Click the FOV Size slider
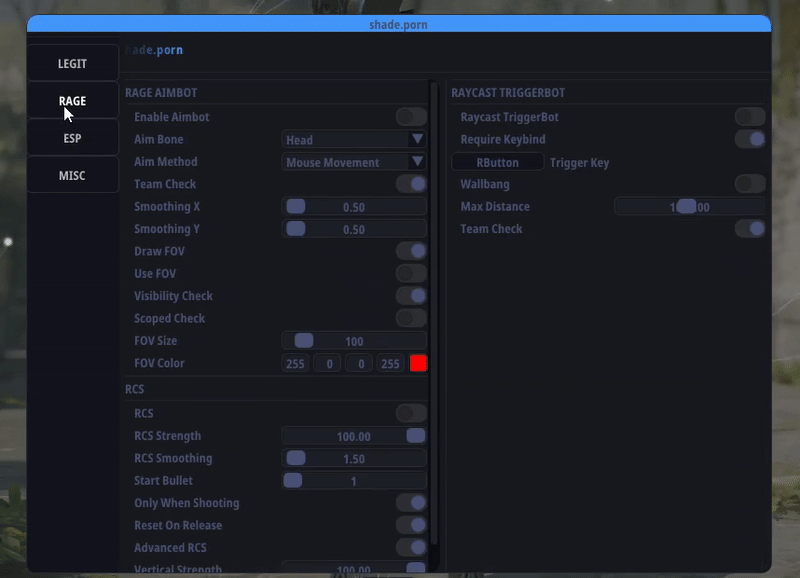This screenshot has width=800, height=578. pos(354,341)
